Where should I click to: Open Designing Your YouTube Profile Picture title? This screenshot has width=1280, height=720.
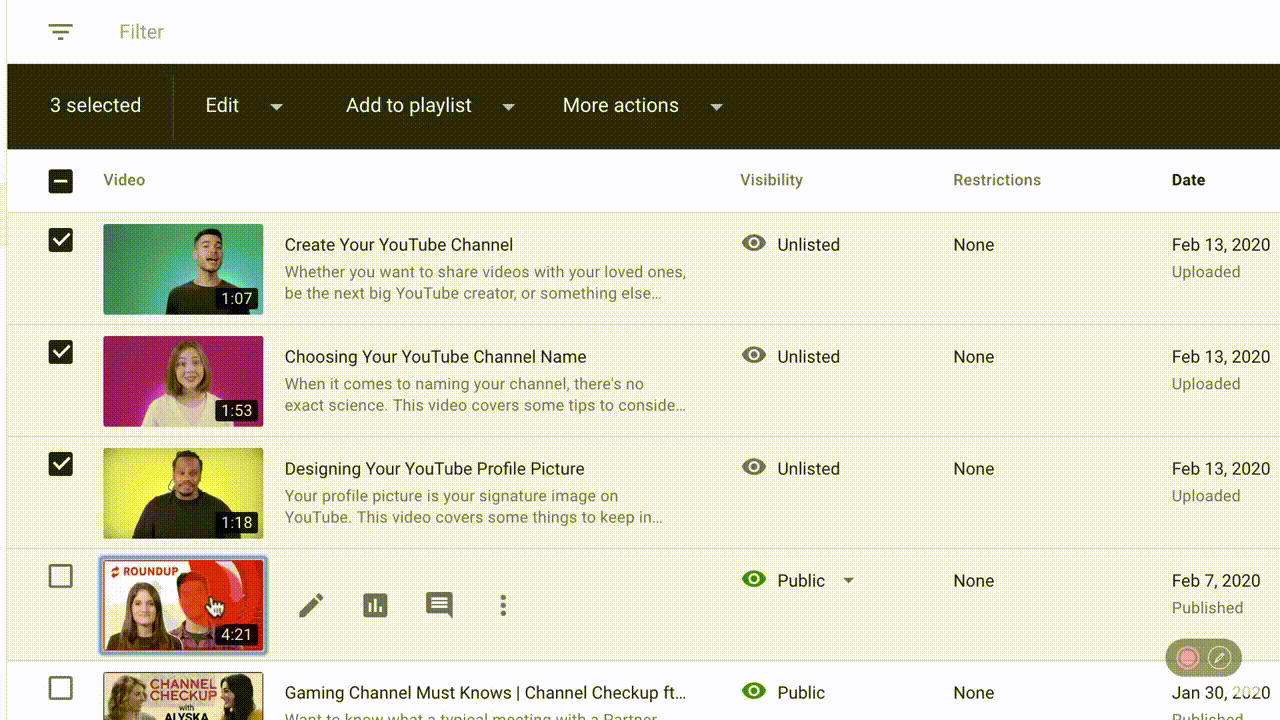tap(434, 469)
